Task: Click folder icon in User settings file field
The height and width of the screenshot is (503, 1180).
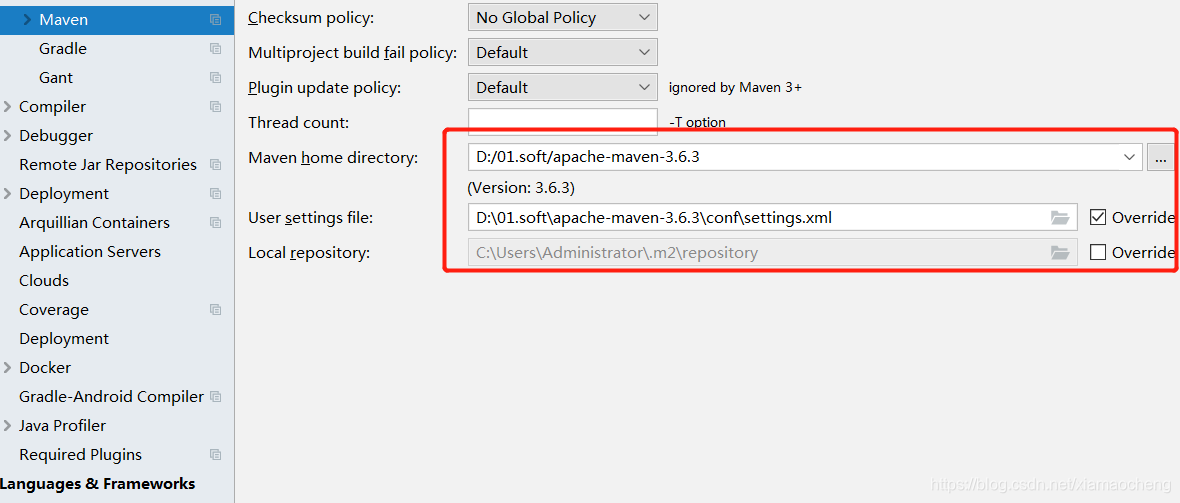Action: tap(1060, 218)
